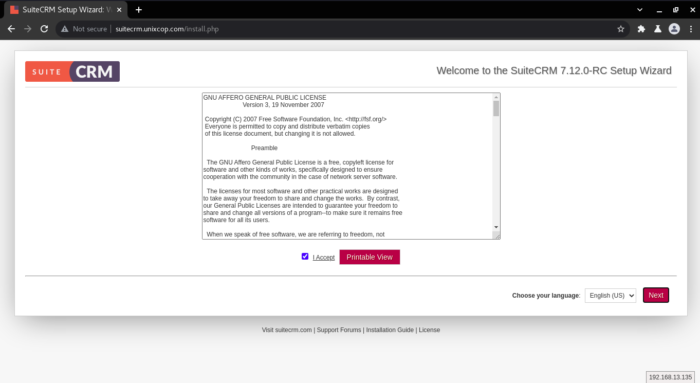
Task: Click the Choose your language label
Action: [546, 296]
